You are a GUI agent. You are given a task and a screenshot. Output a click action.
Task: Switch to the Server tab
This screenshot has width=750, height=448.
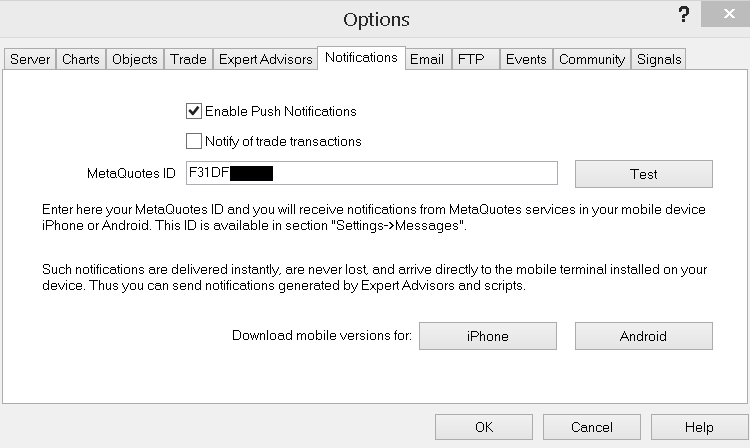(30, 59)
